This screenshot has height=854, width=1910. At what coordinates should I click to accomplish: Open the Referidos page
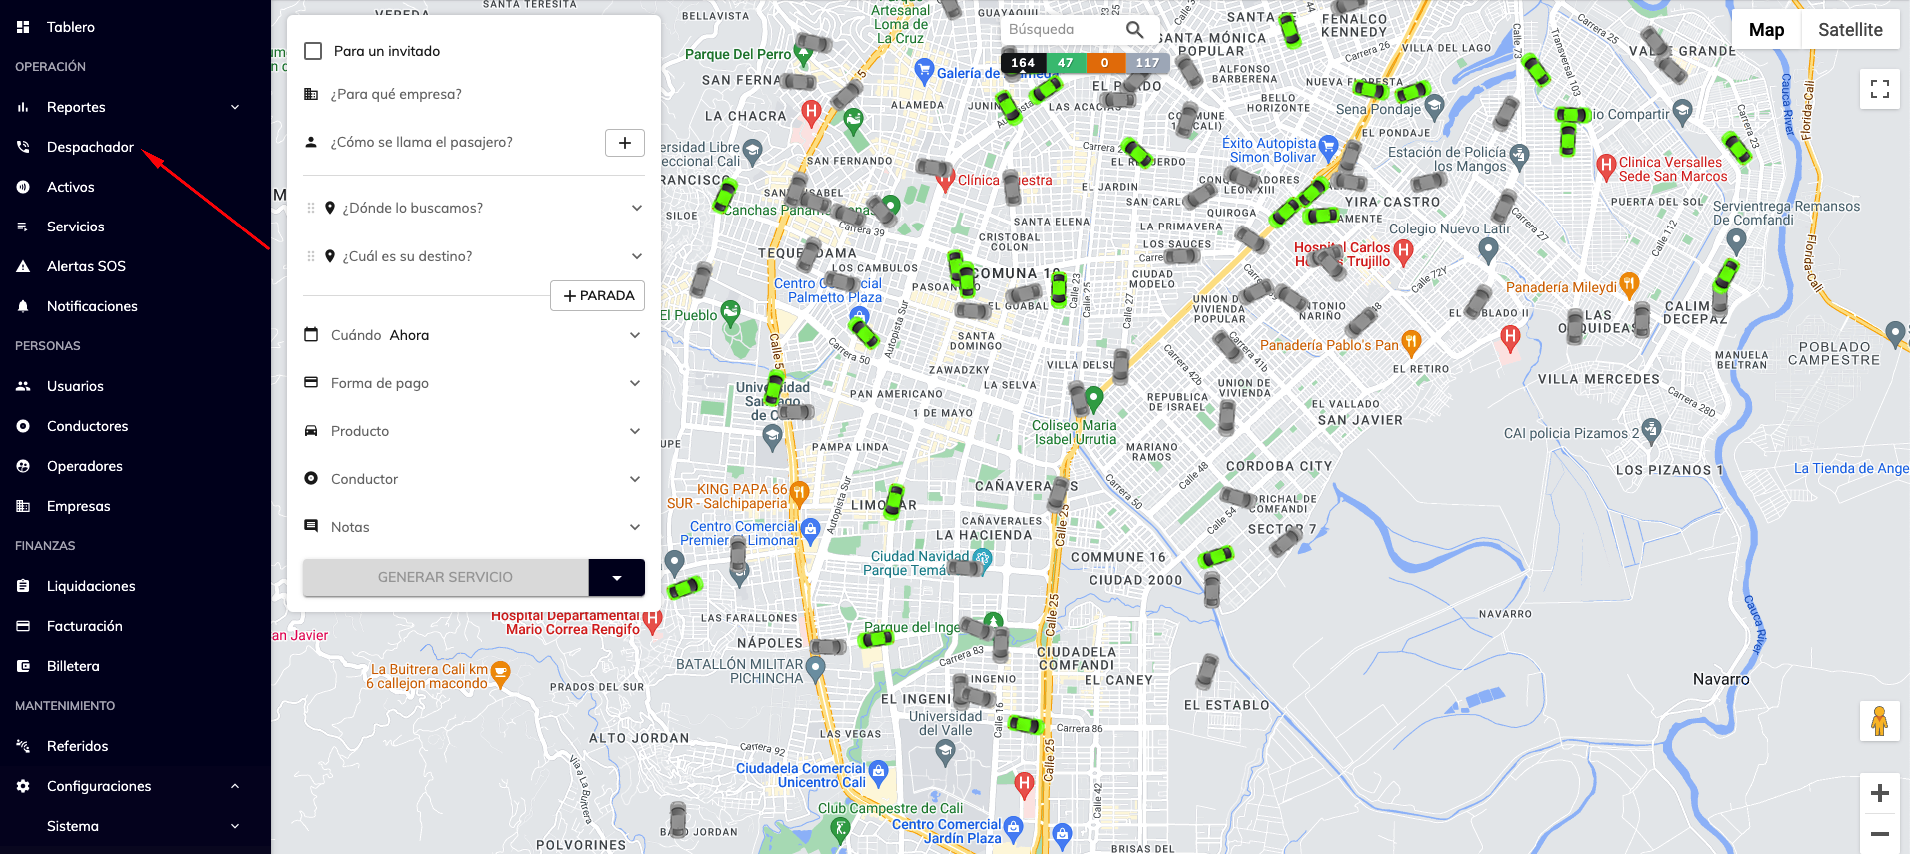[77, 746]
